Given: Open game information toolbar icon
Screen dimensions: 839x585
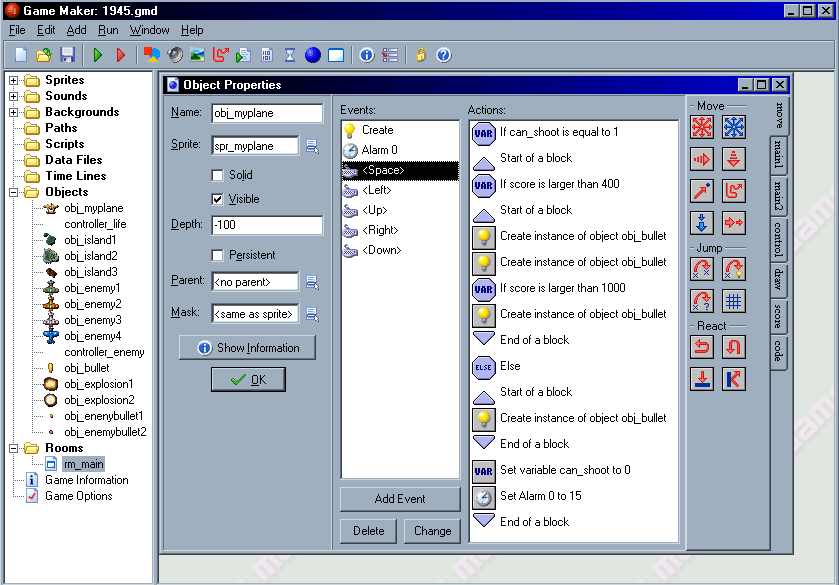Looking at the screenshot, I should tap(367, 55).
